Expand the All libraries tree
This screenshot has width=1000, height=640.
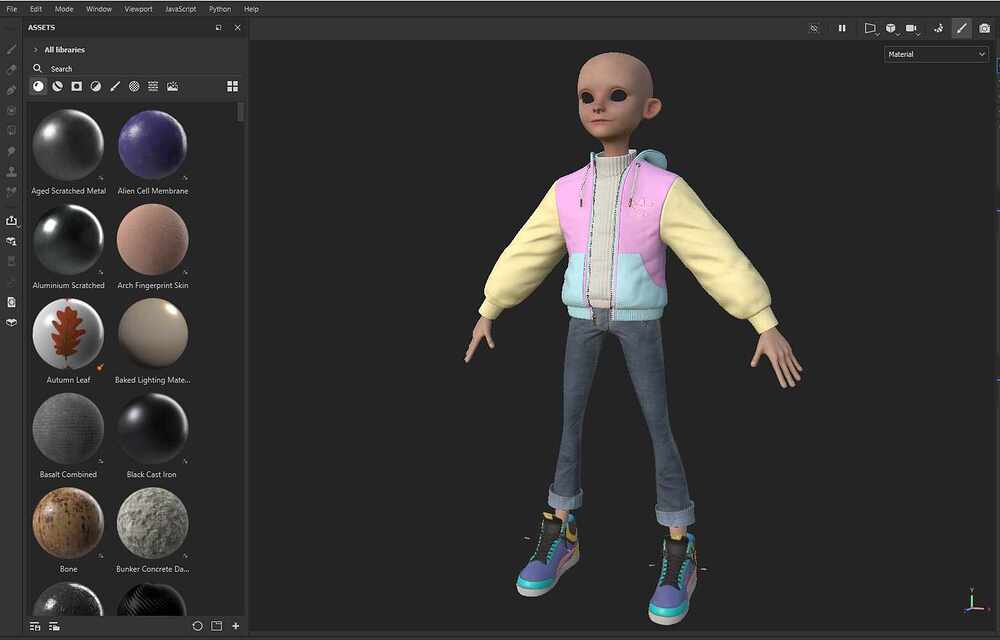pos(36,50)
